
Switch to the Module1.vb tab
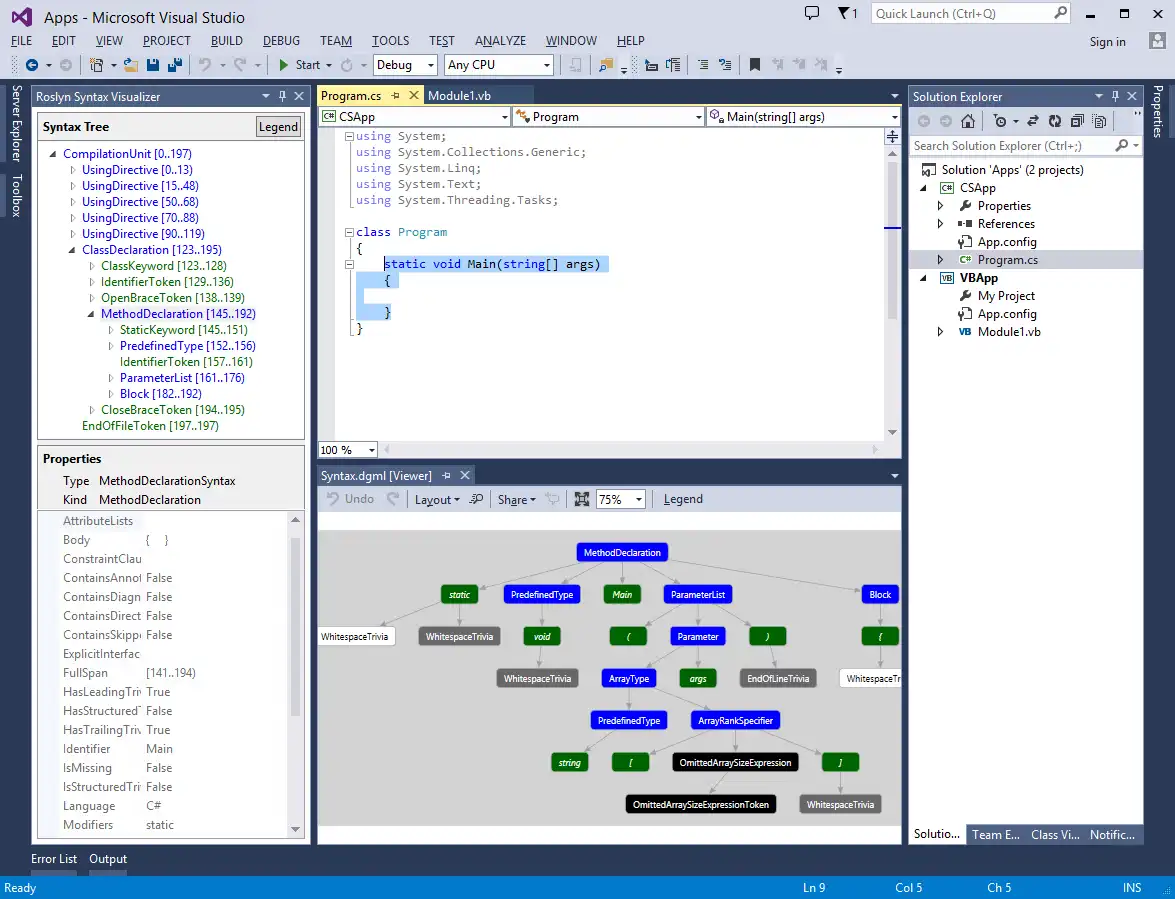[459, 96]
